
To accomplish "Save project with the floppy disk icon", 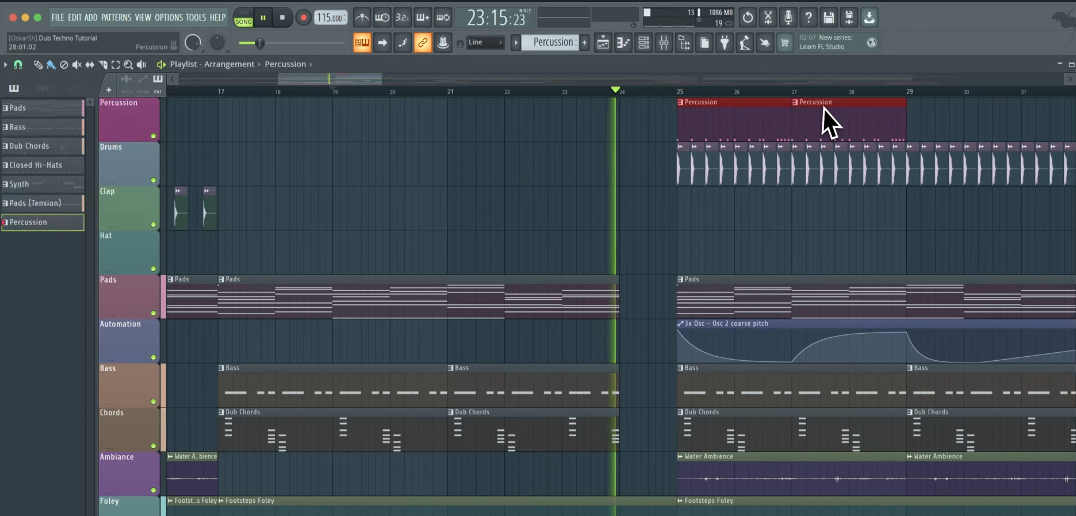I will (829, 17).
